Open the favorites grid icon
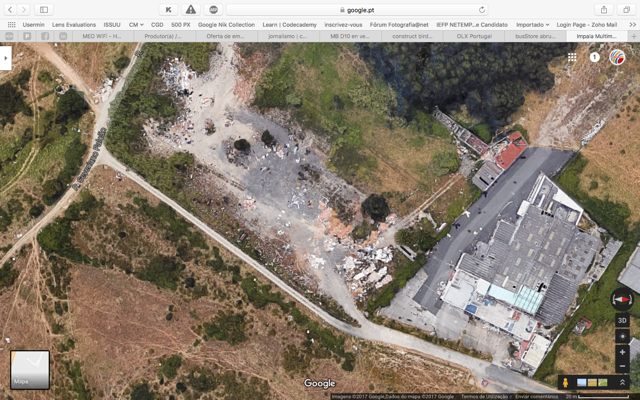The height and width of the screenshot is (400, 640). (11, 24)
